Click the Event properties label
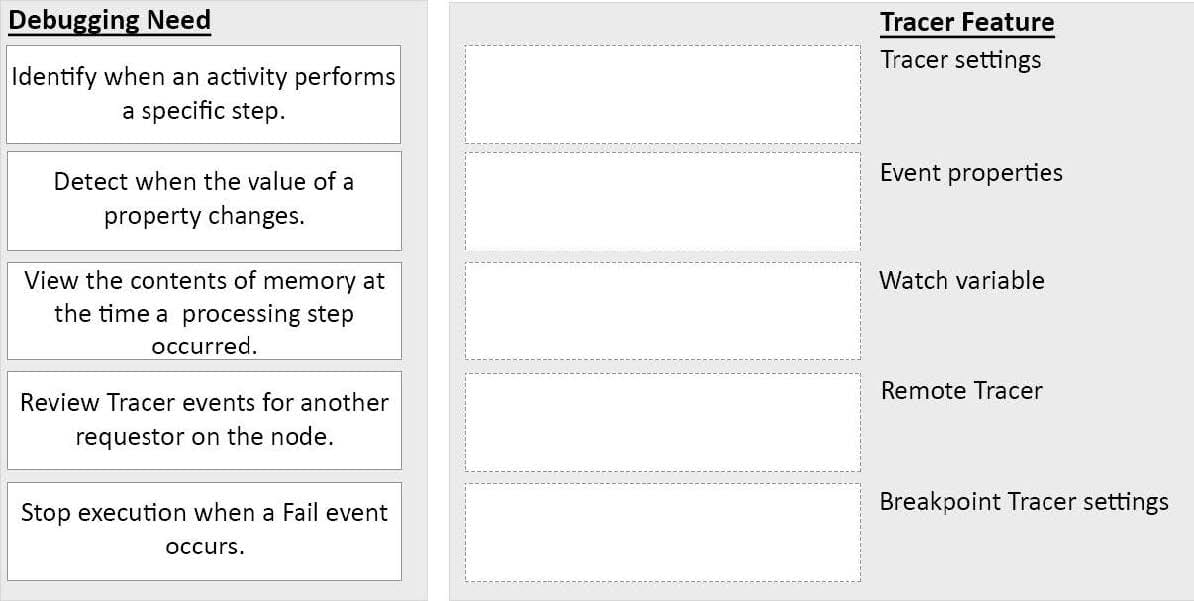Screen dimensions: 1194x601 pos(971,173)
